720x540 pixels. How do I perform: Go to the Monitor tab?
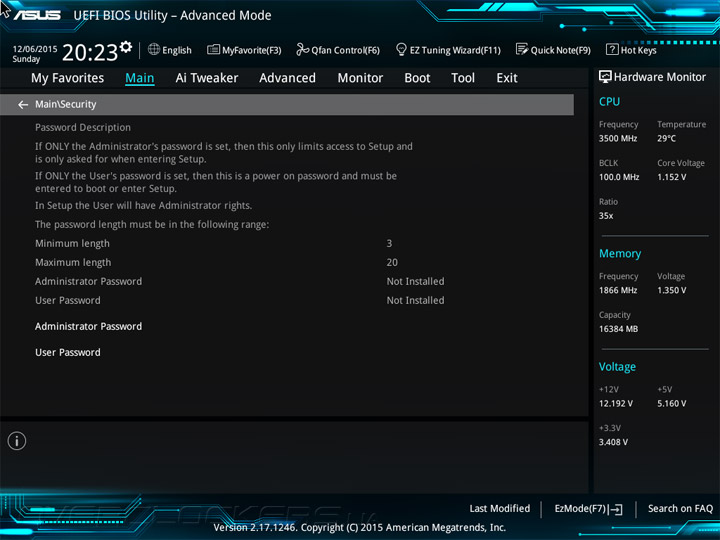click(360, 78)
